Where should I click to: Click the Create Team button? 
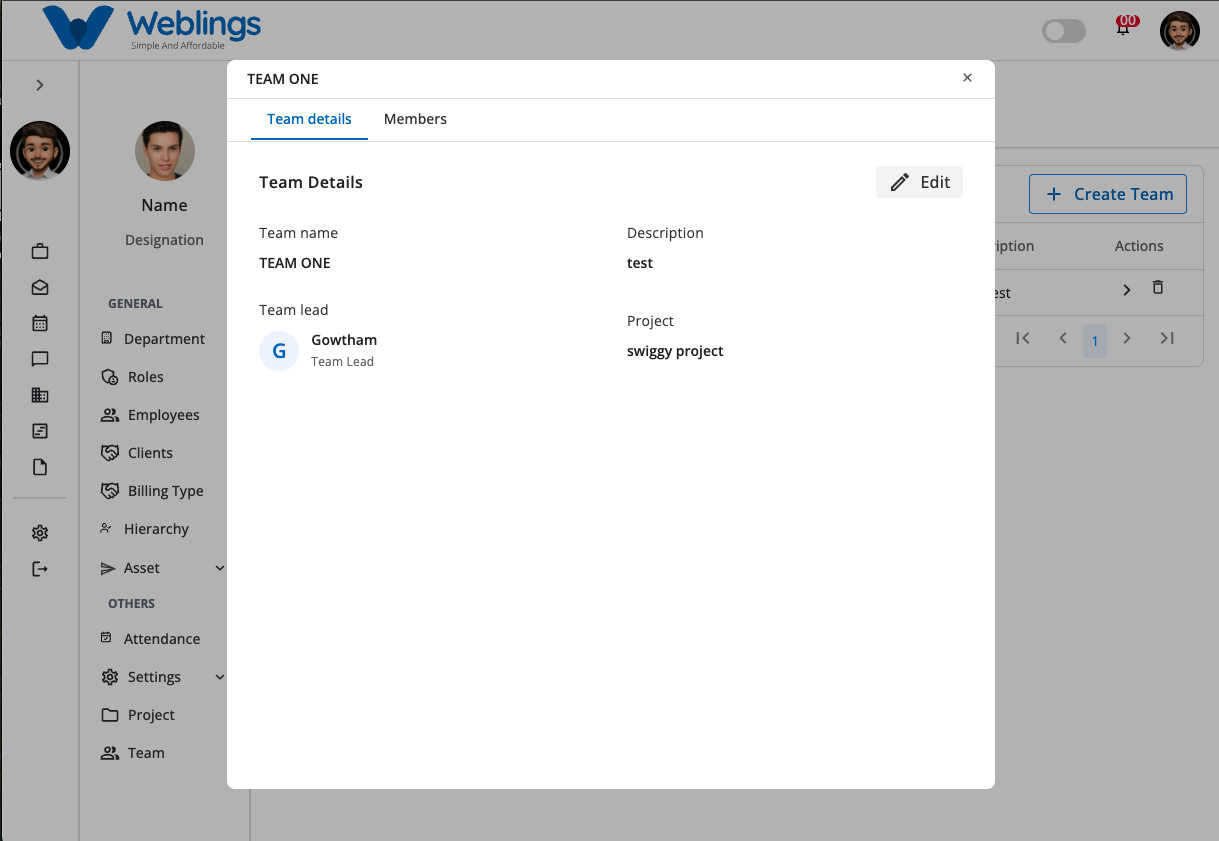[x=1108, y=194]
